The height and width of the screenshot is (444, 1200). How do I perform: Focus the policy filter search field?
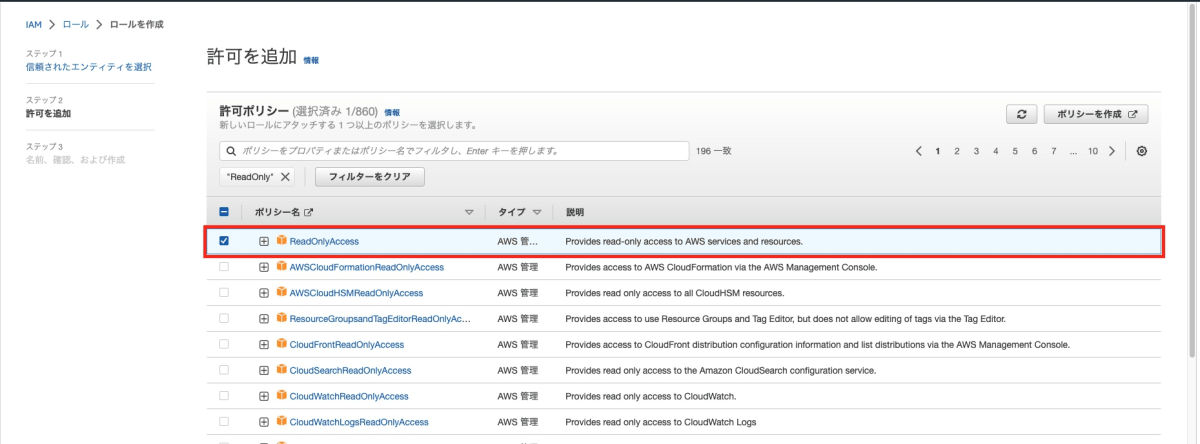(x=455, y=151)
